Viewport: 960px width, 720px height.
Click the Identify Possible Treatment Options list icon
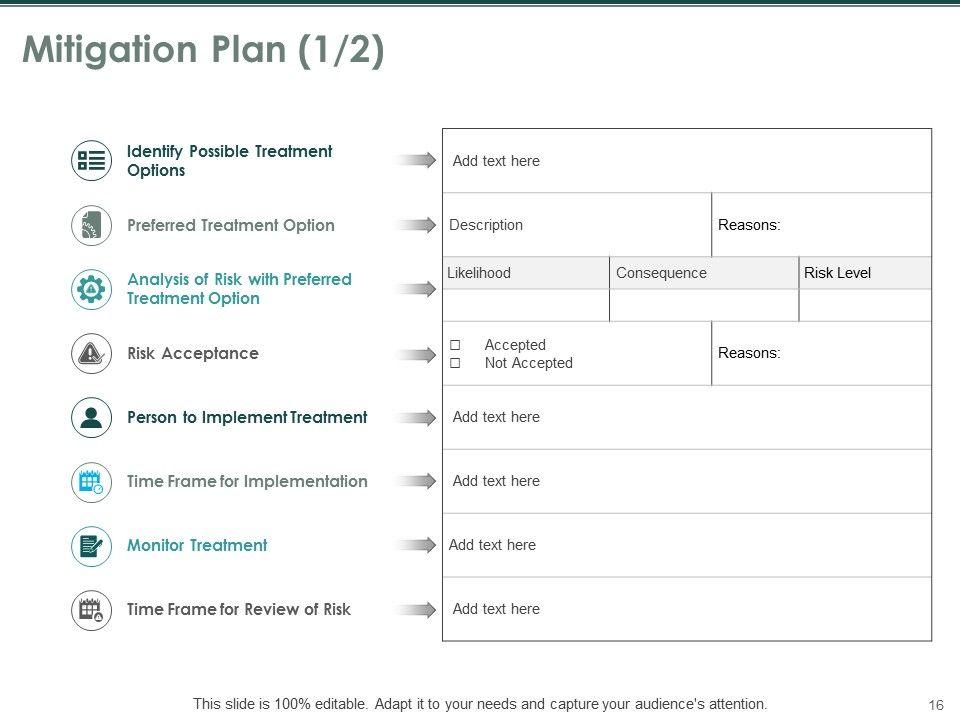(91, 161)
